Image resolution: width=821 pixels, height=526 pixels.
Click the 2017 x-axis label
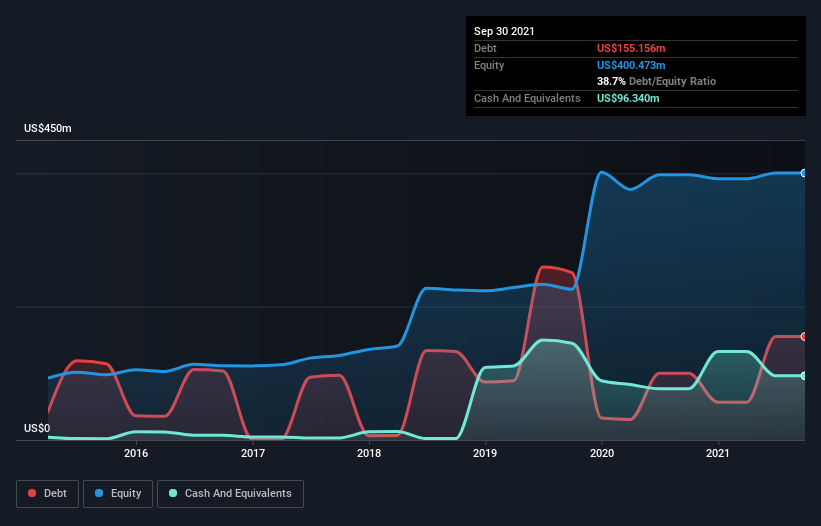tap(253, 453)
